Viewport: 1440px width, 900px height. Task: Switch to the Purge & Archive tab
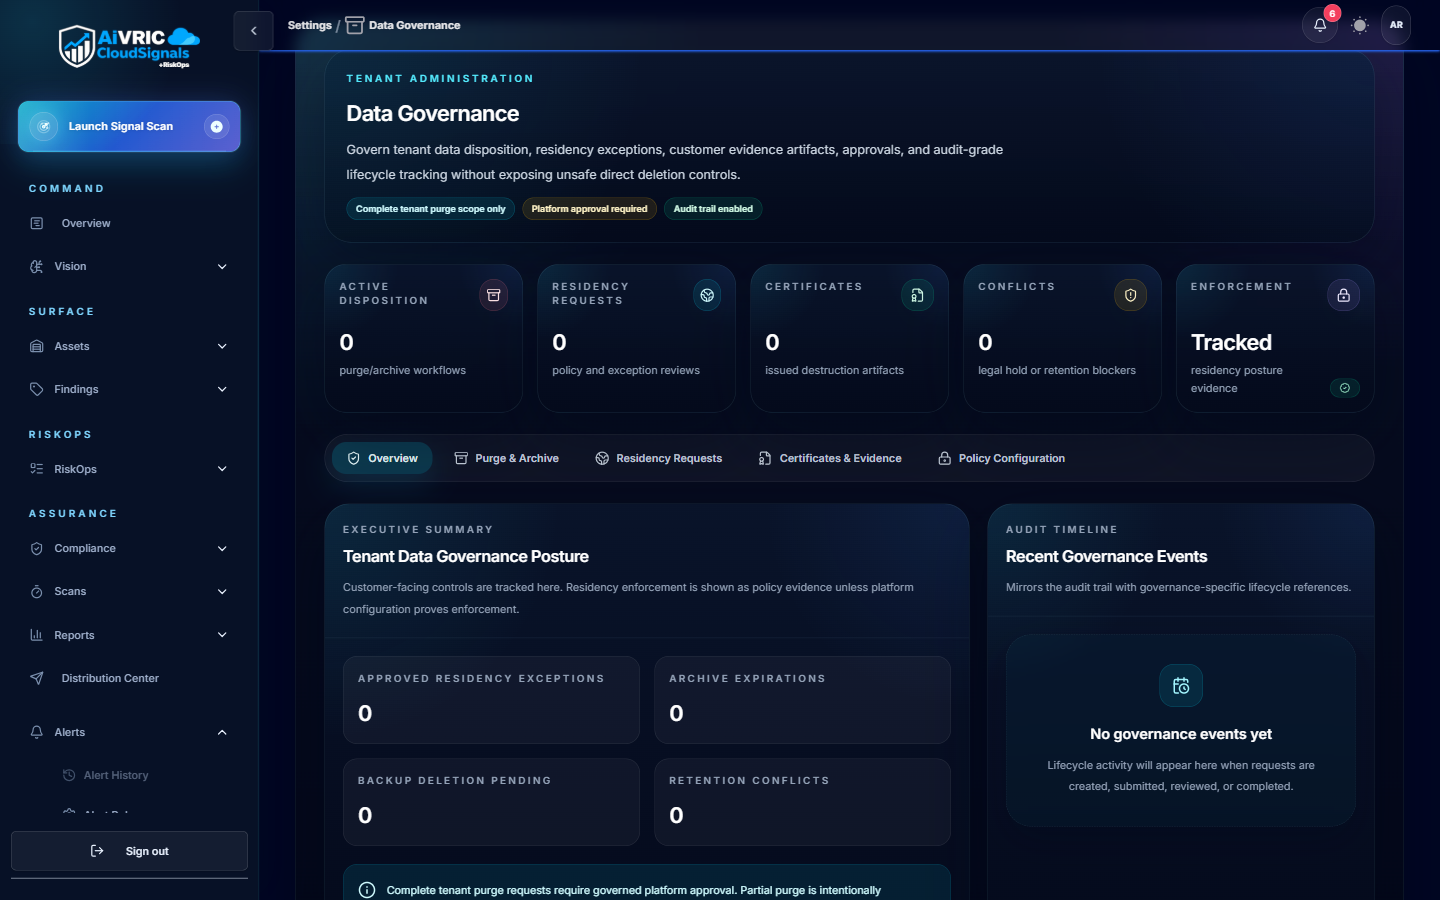[x=506, y=458]
